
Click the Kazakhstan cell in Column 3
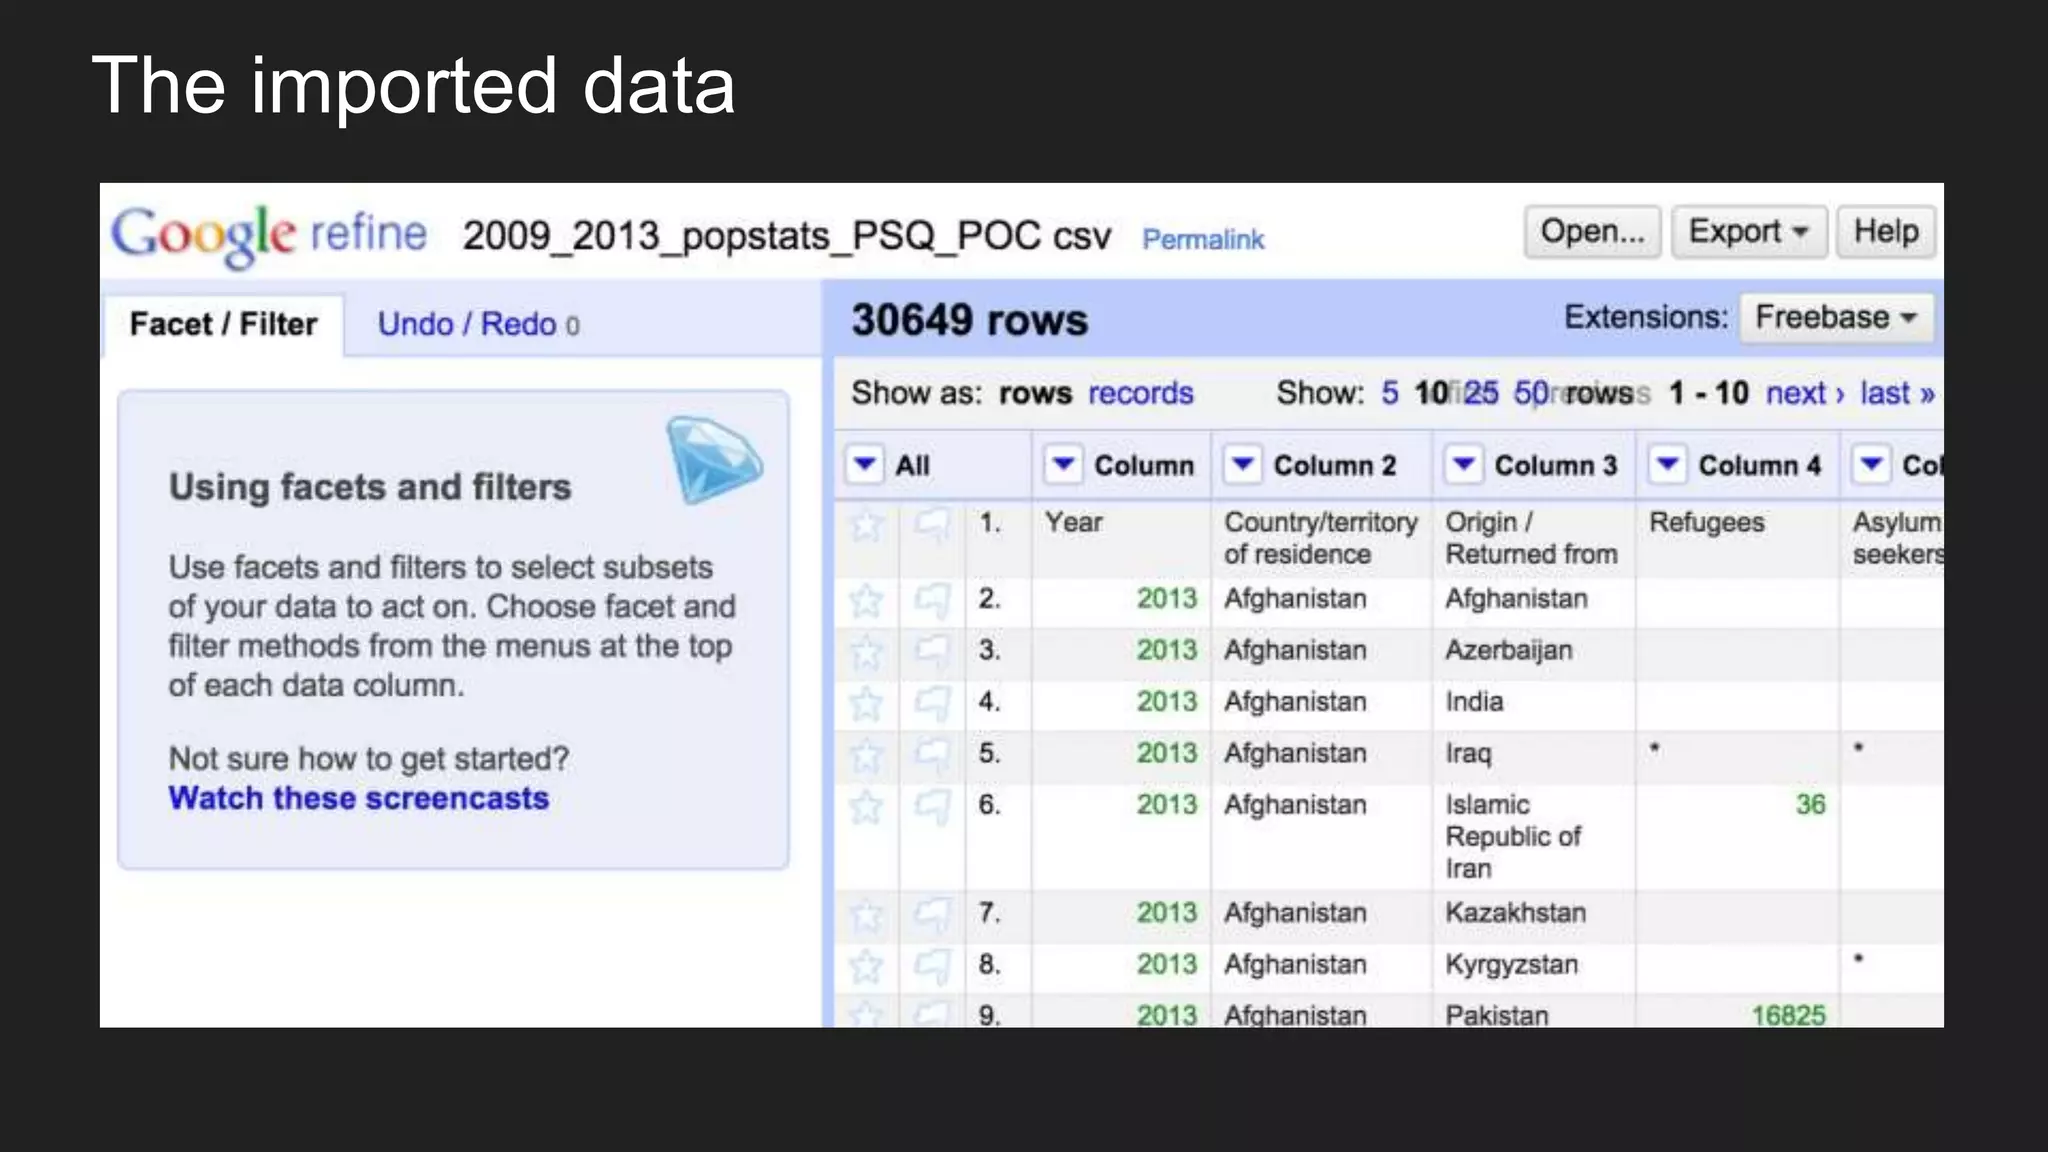(x=1534, y=917)
